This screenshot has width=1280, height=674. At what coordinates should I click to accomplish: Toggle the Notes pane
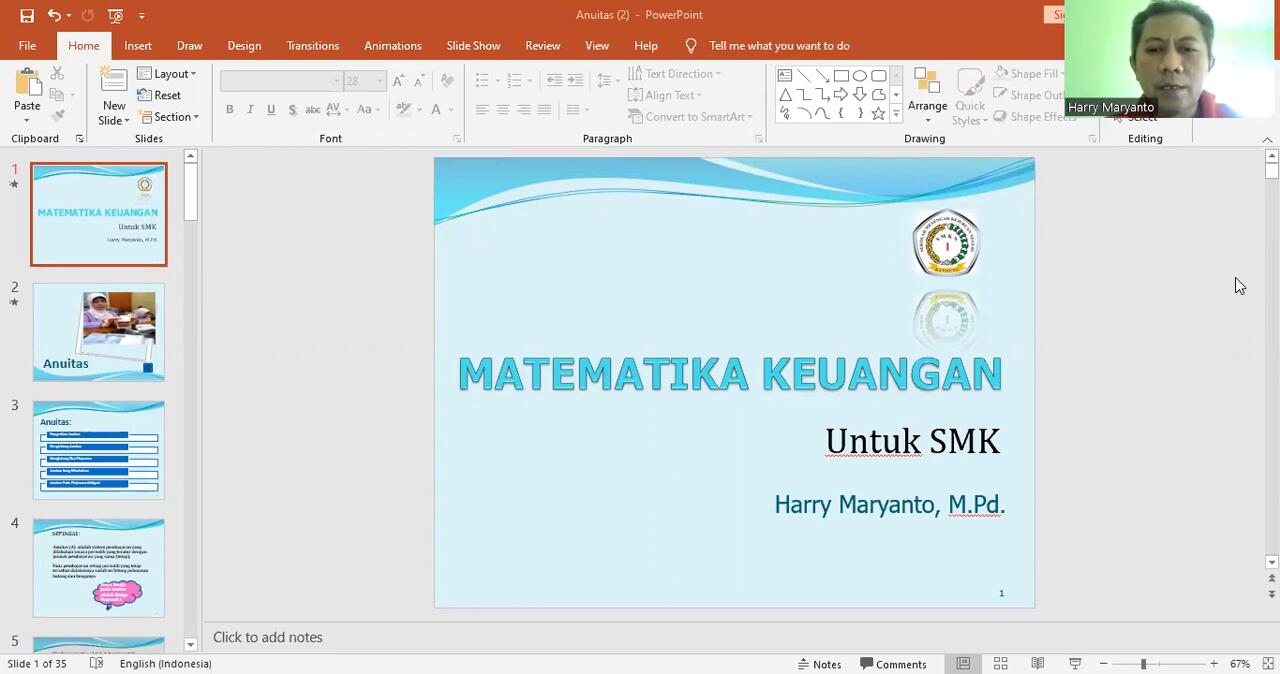(818, 664)
